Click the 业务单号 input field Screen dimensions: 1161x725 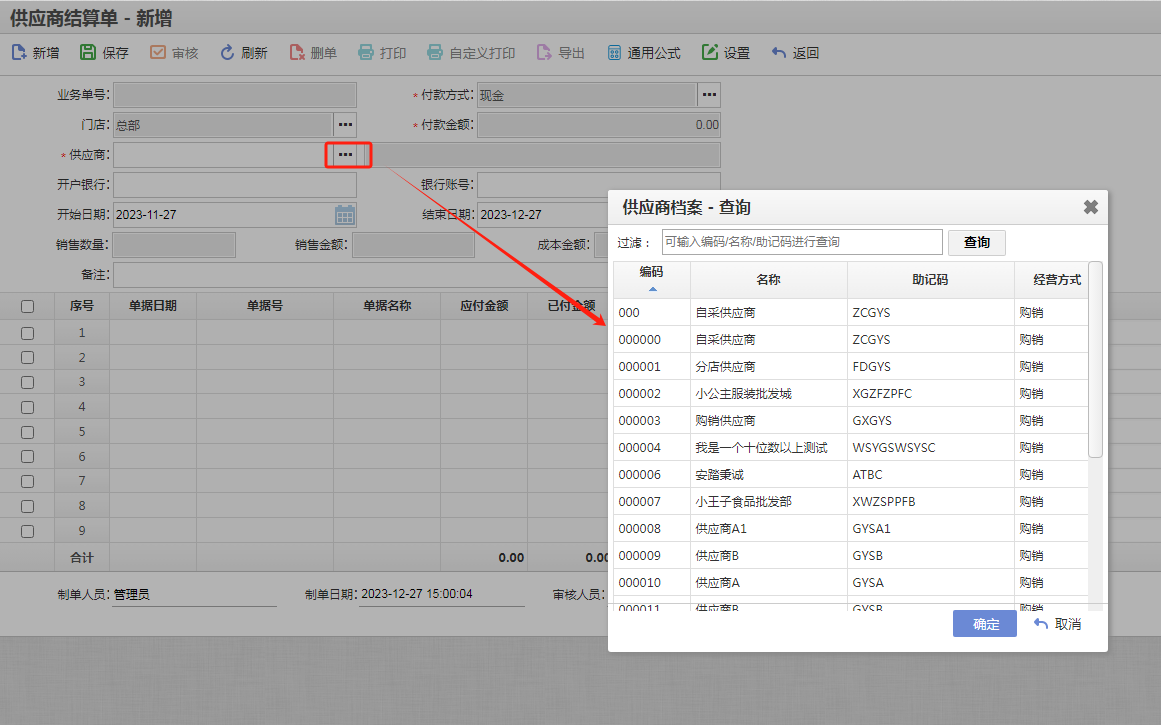[235, 95]
